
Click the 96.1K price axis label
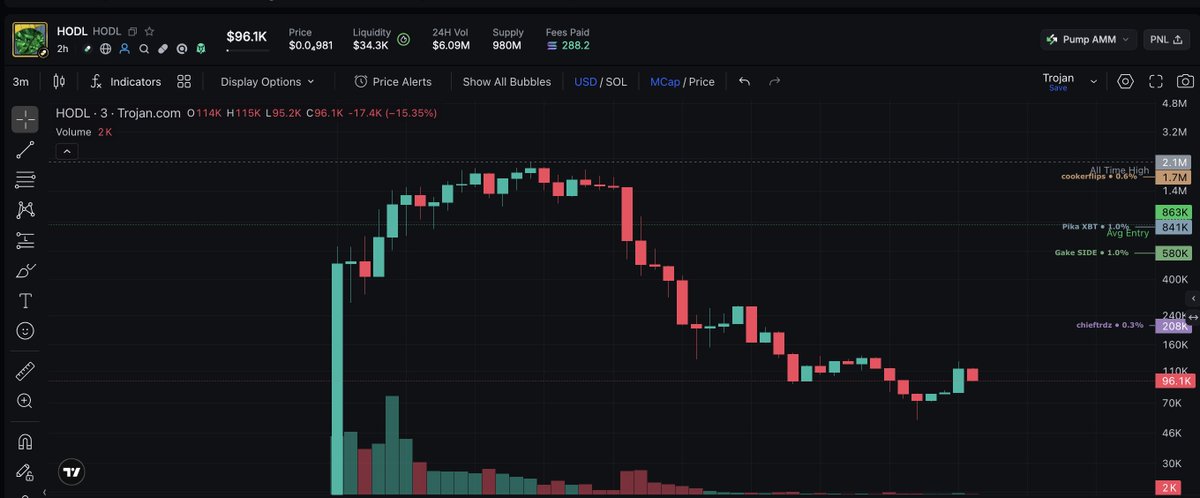click(1174, 381)
